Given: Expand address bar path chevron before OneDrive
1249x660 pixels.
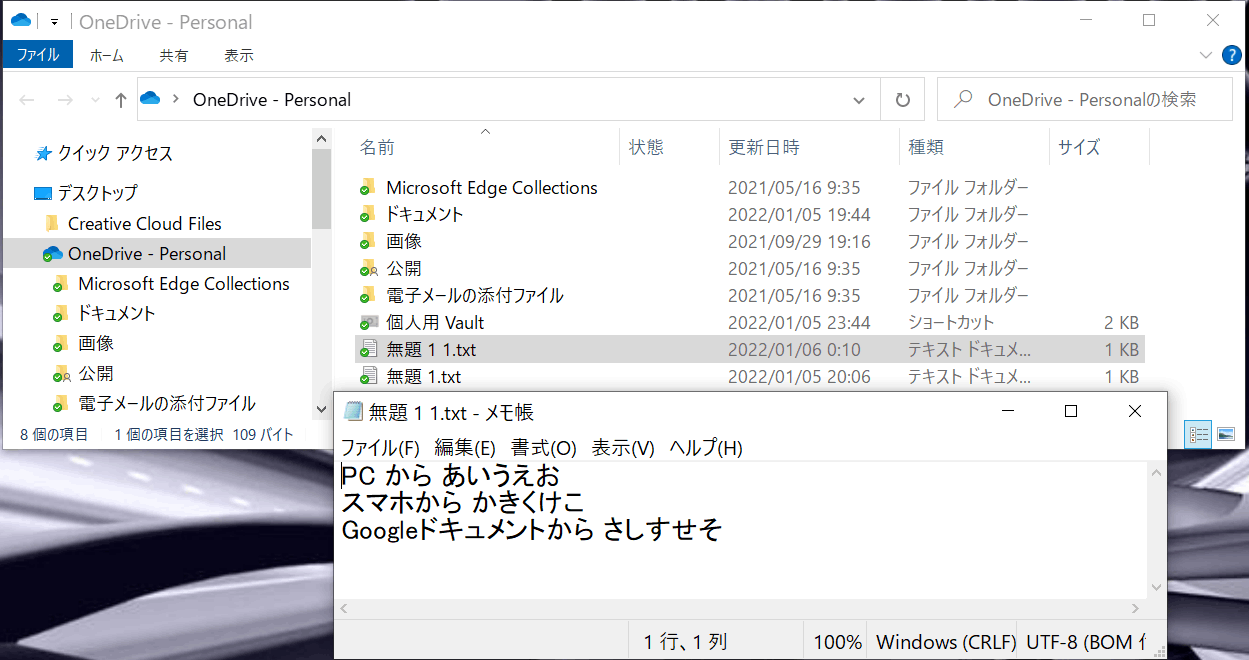Looking at the screenshot, I should pos(176,100).
